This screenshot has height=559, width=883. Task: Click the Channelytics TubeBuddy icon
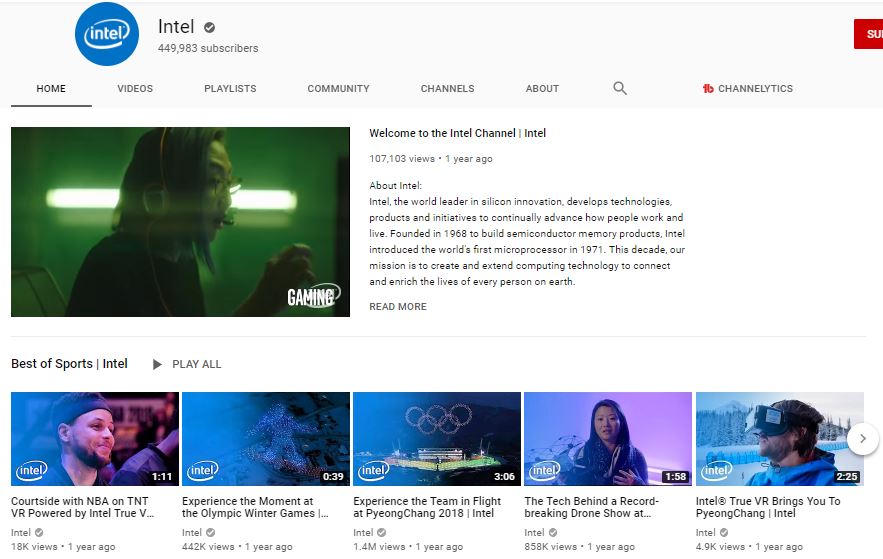point(708,88)
